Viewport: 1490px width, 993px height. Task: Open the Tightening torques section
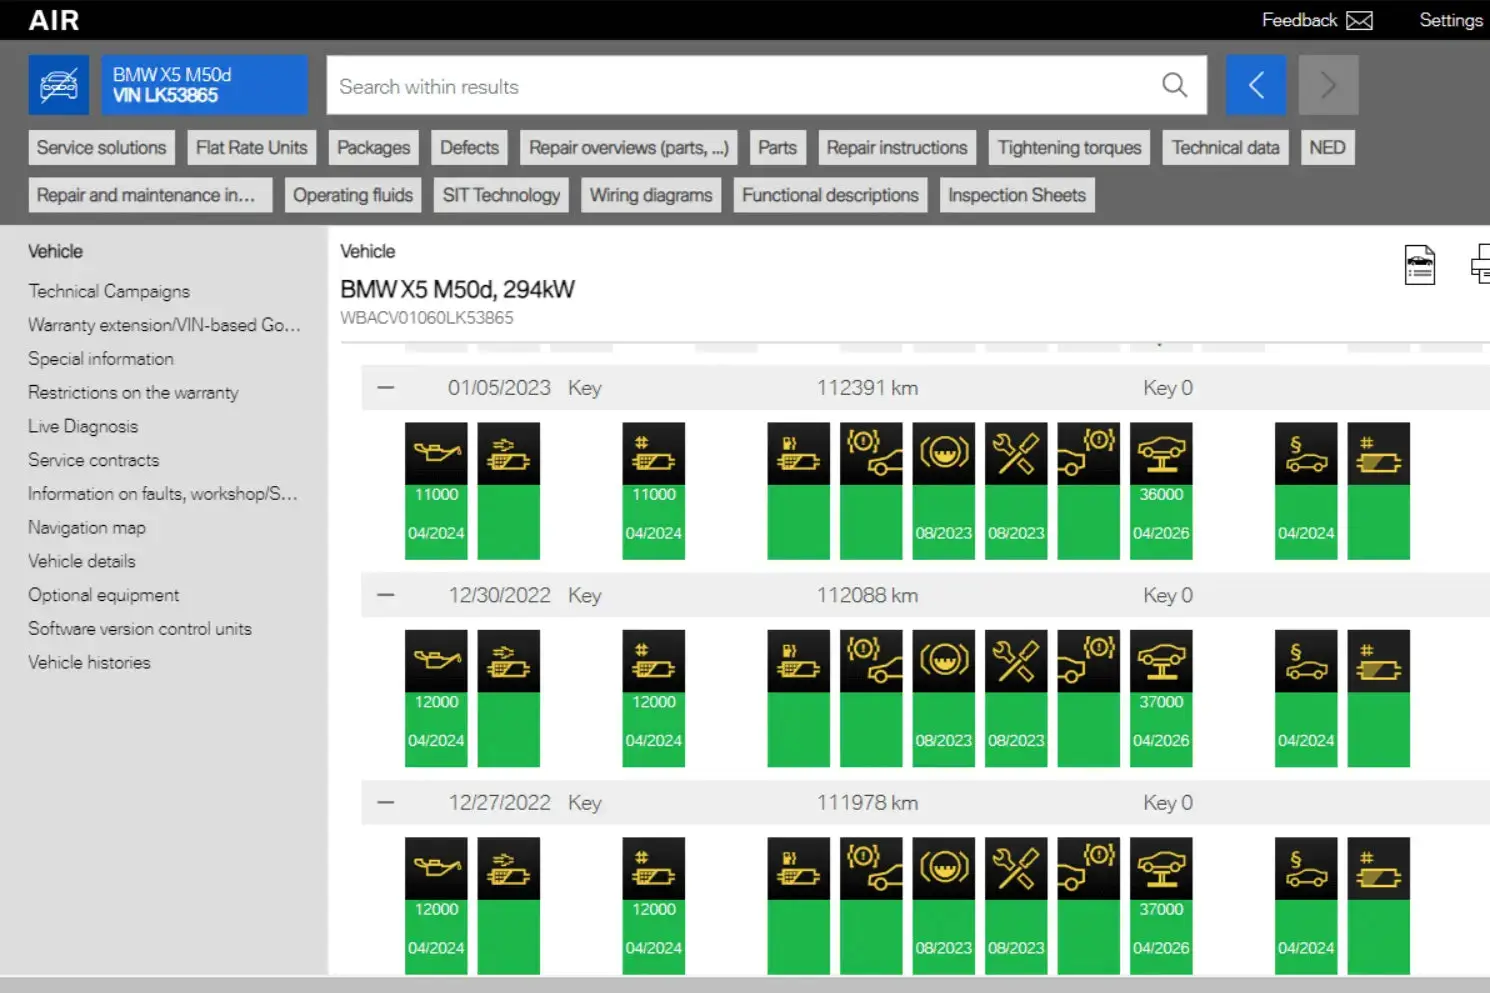[x=1069, y=147]
